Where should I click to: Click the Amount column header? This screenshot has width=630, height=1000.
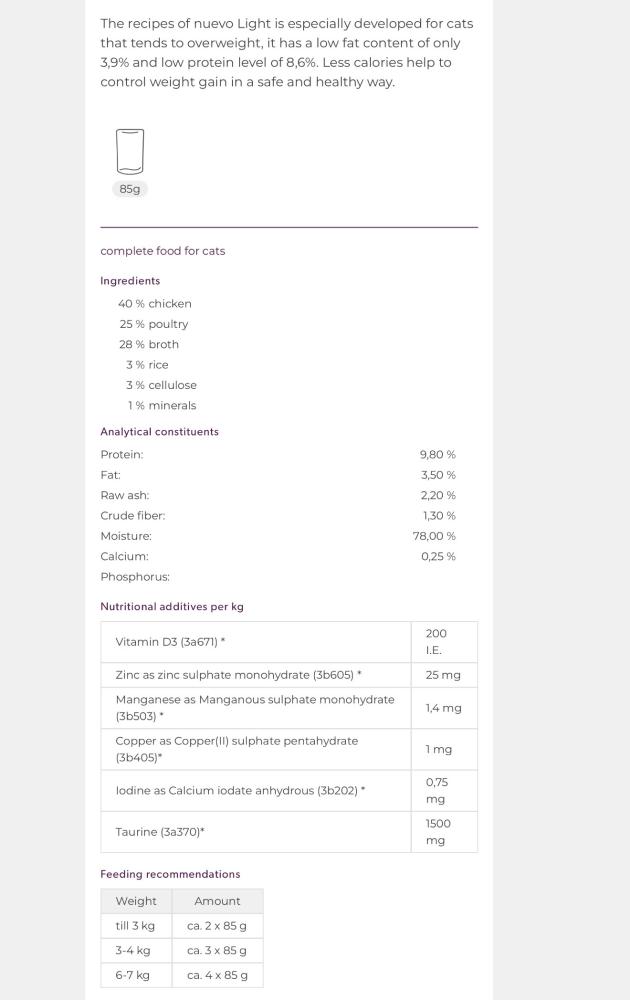pos(217,901)
